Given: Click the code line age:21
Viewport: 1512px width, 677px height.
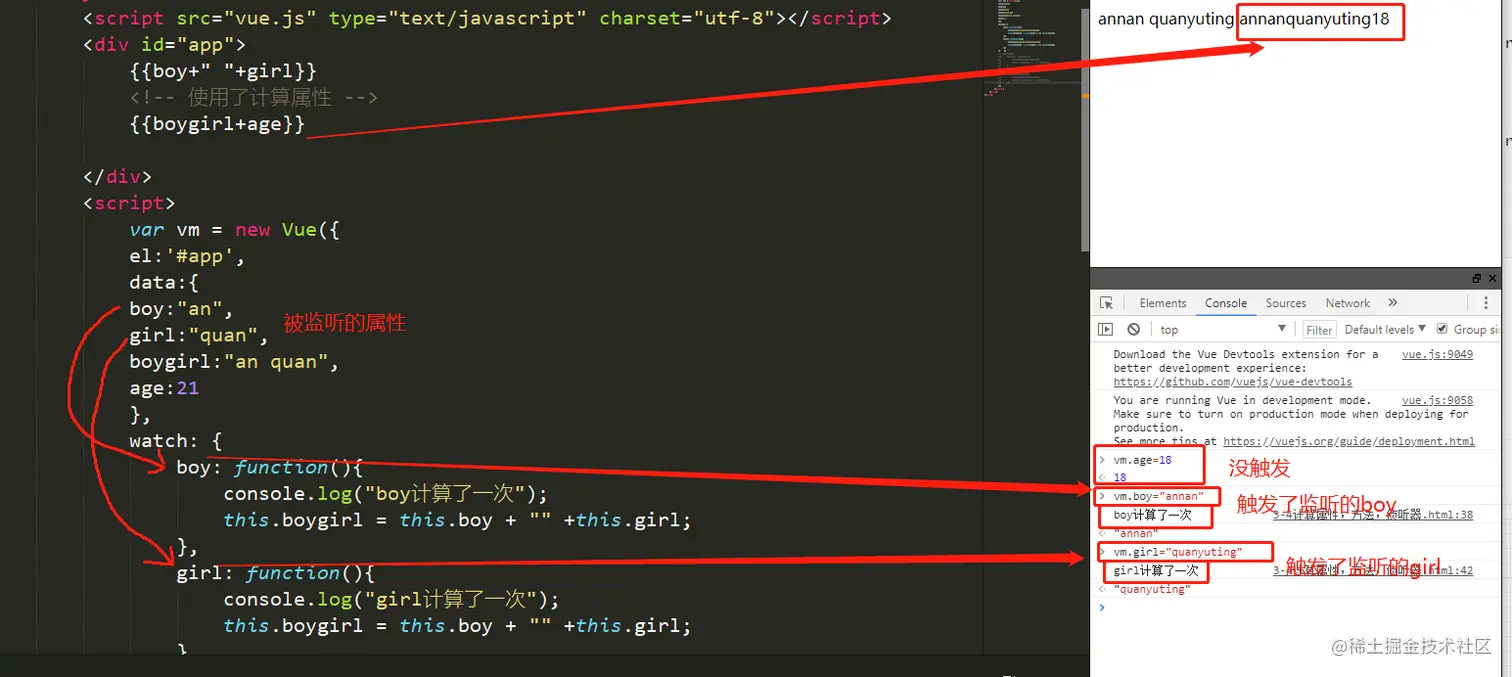Looking at the screenshot, I should click(x=164, y=388).
